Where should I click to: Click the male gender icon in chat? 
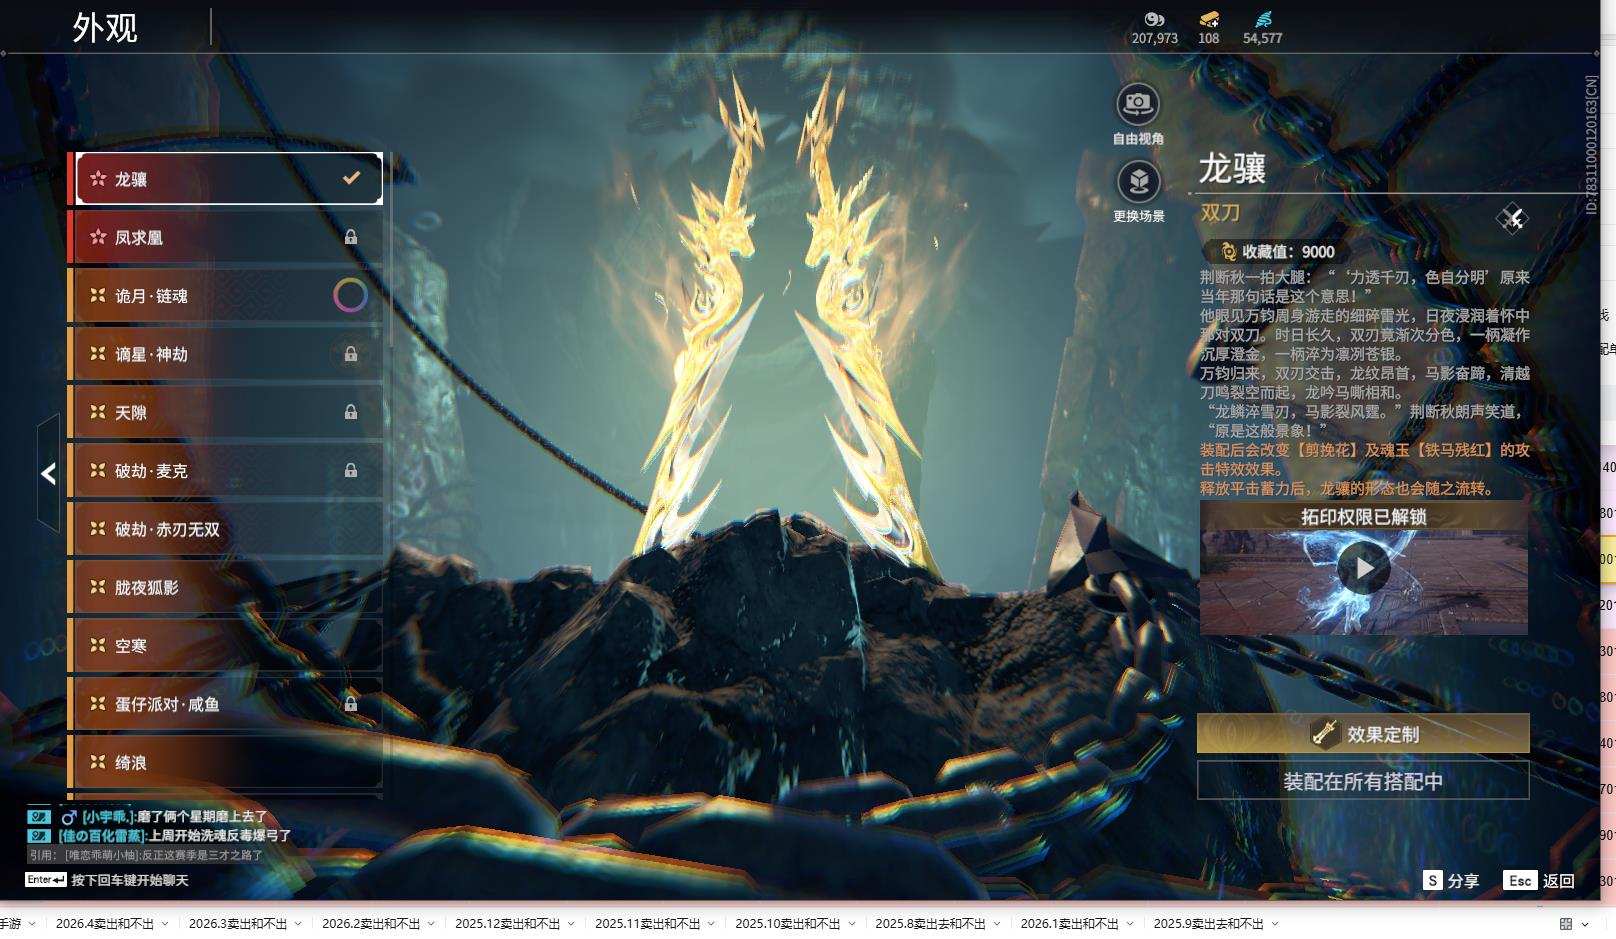(x=69, y=817)
